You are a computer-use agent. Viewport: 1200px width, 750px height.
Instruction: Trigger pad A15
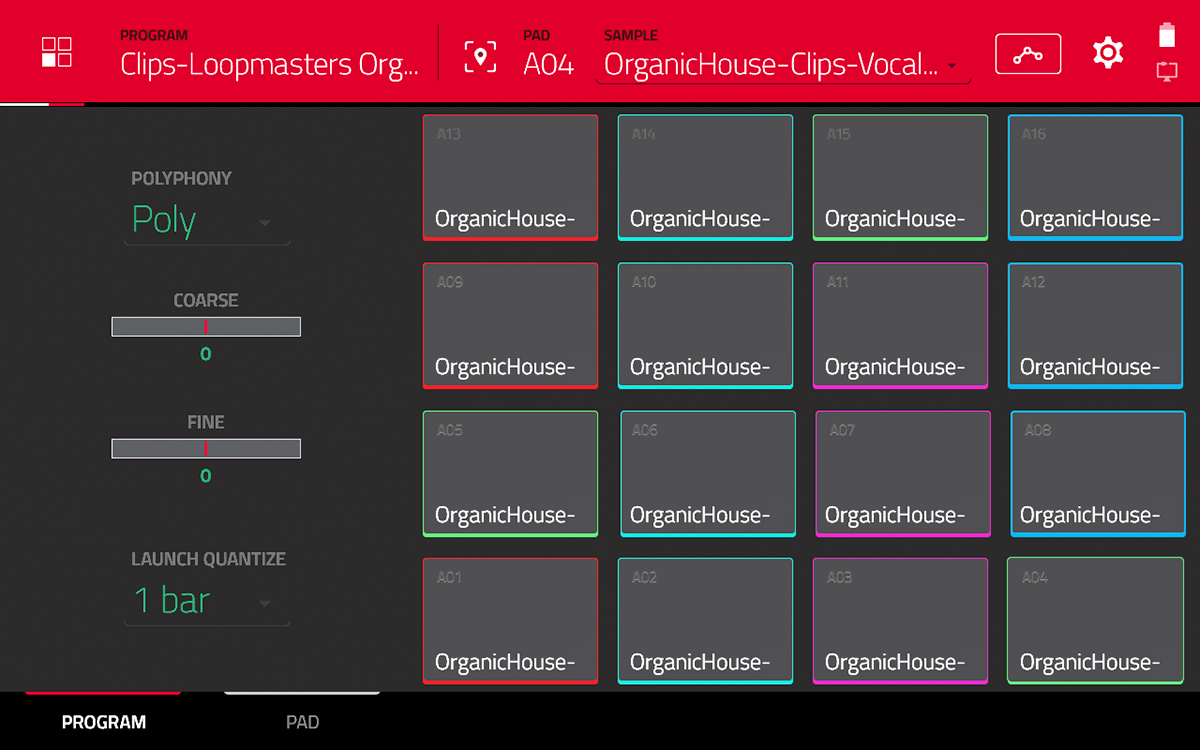(x=900, y=177)
